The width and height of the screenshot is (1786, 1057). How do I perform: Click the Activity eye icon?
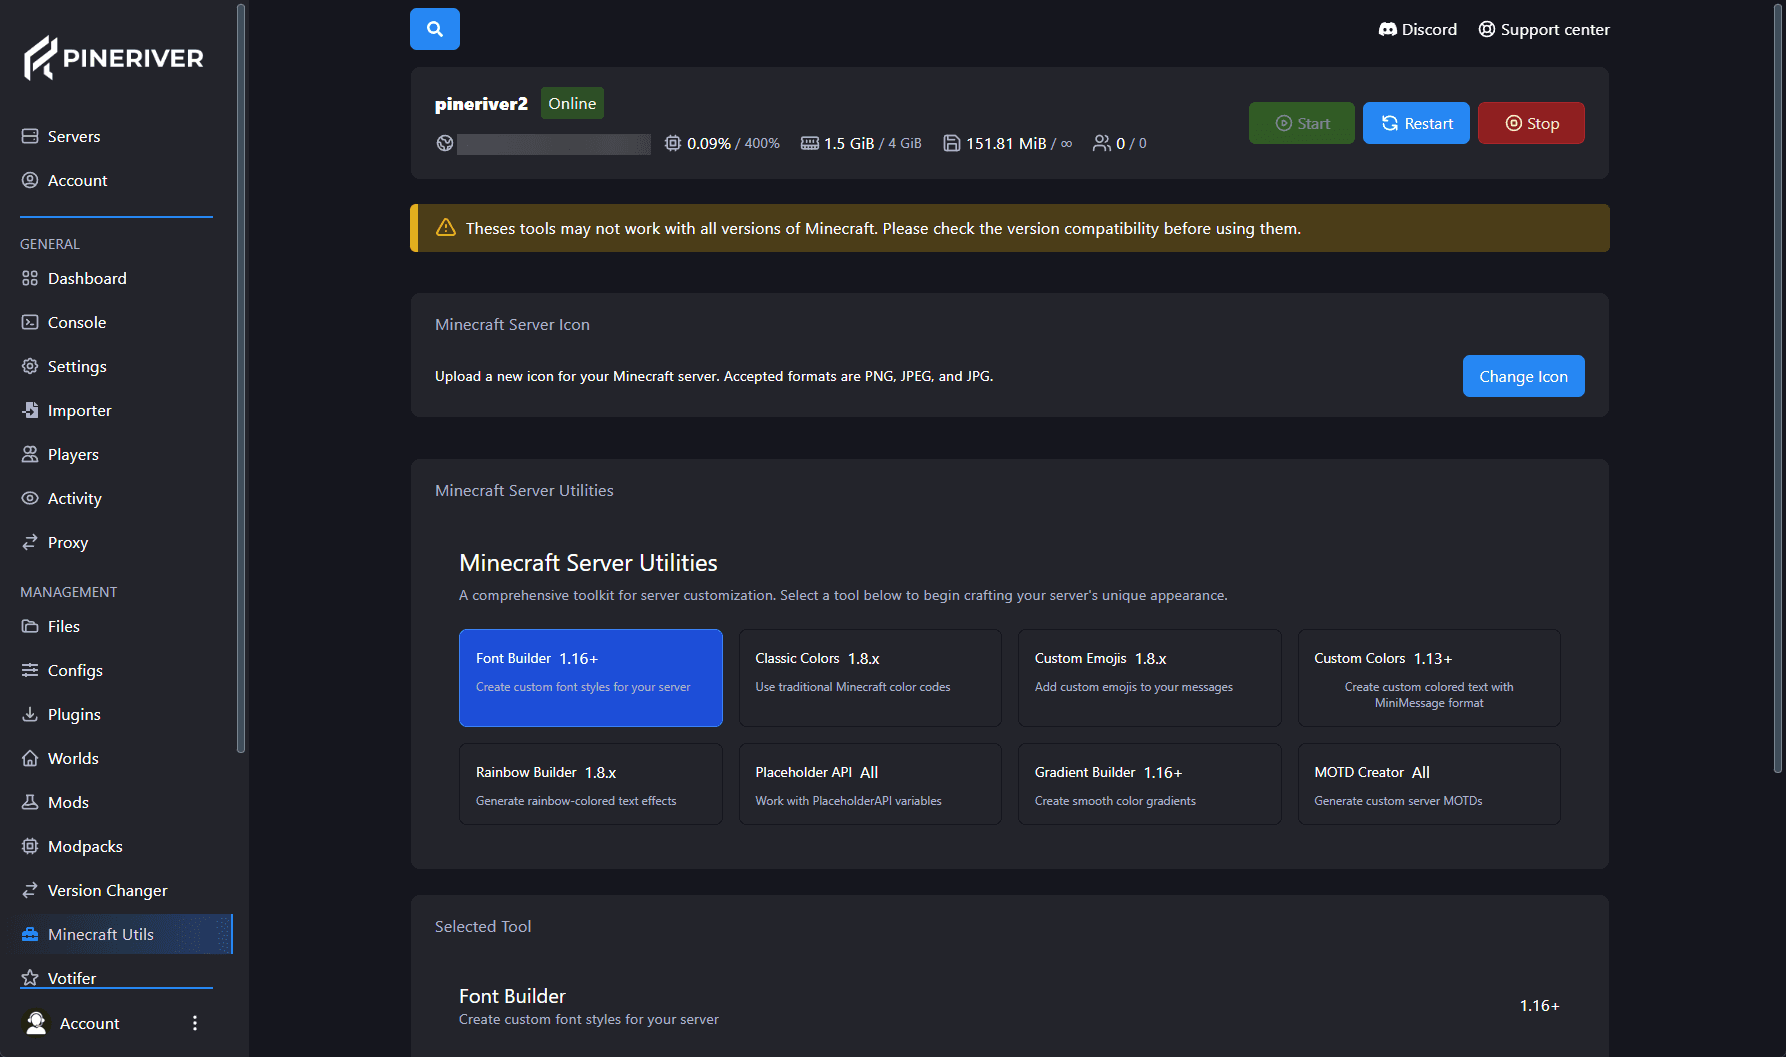pyautogui.click(x=30, y=498)
